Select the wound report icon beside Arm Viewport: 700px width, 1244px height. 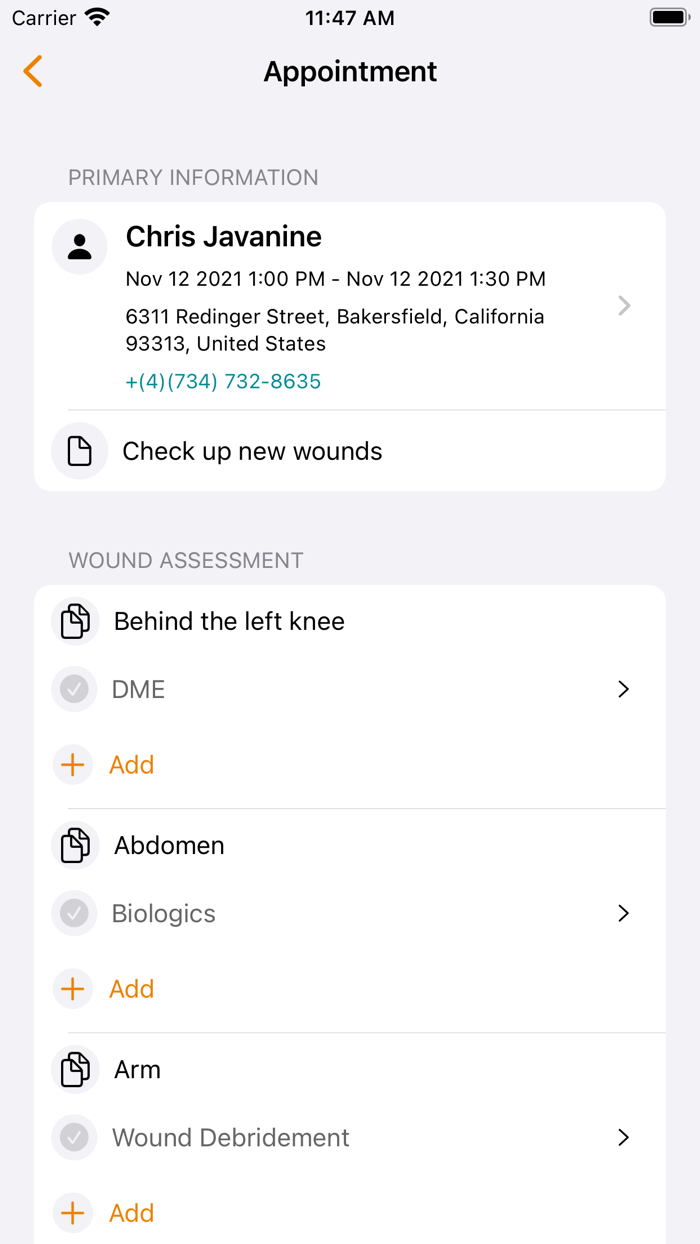74,1069
